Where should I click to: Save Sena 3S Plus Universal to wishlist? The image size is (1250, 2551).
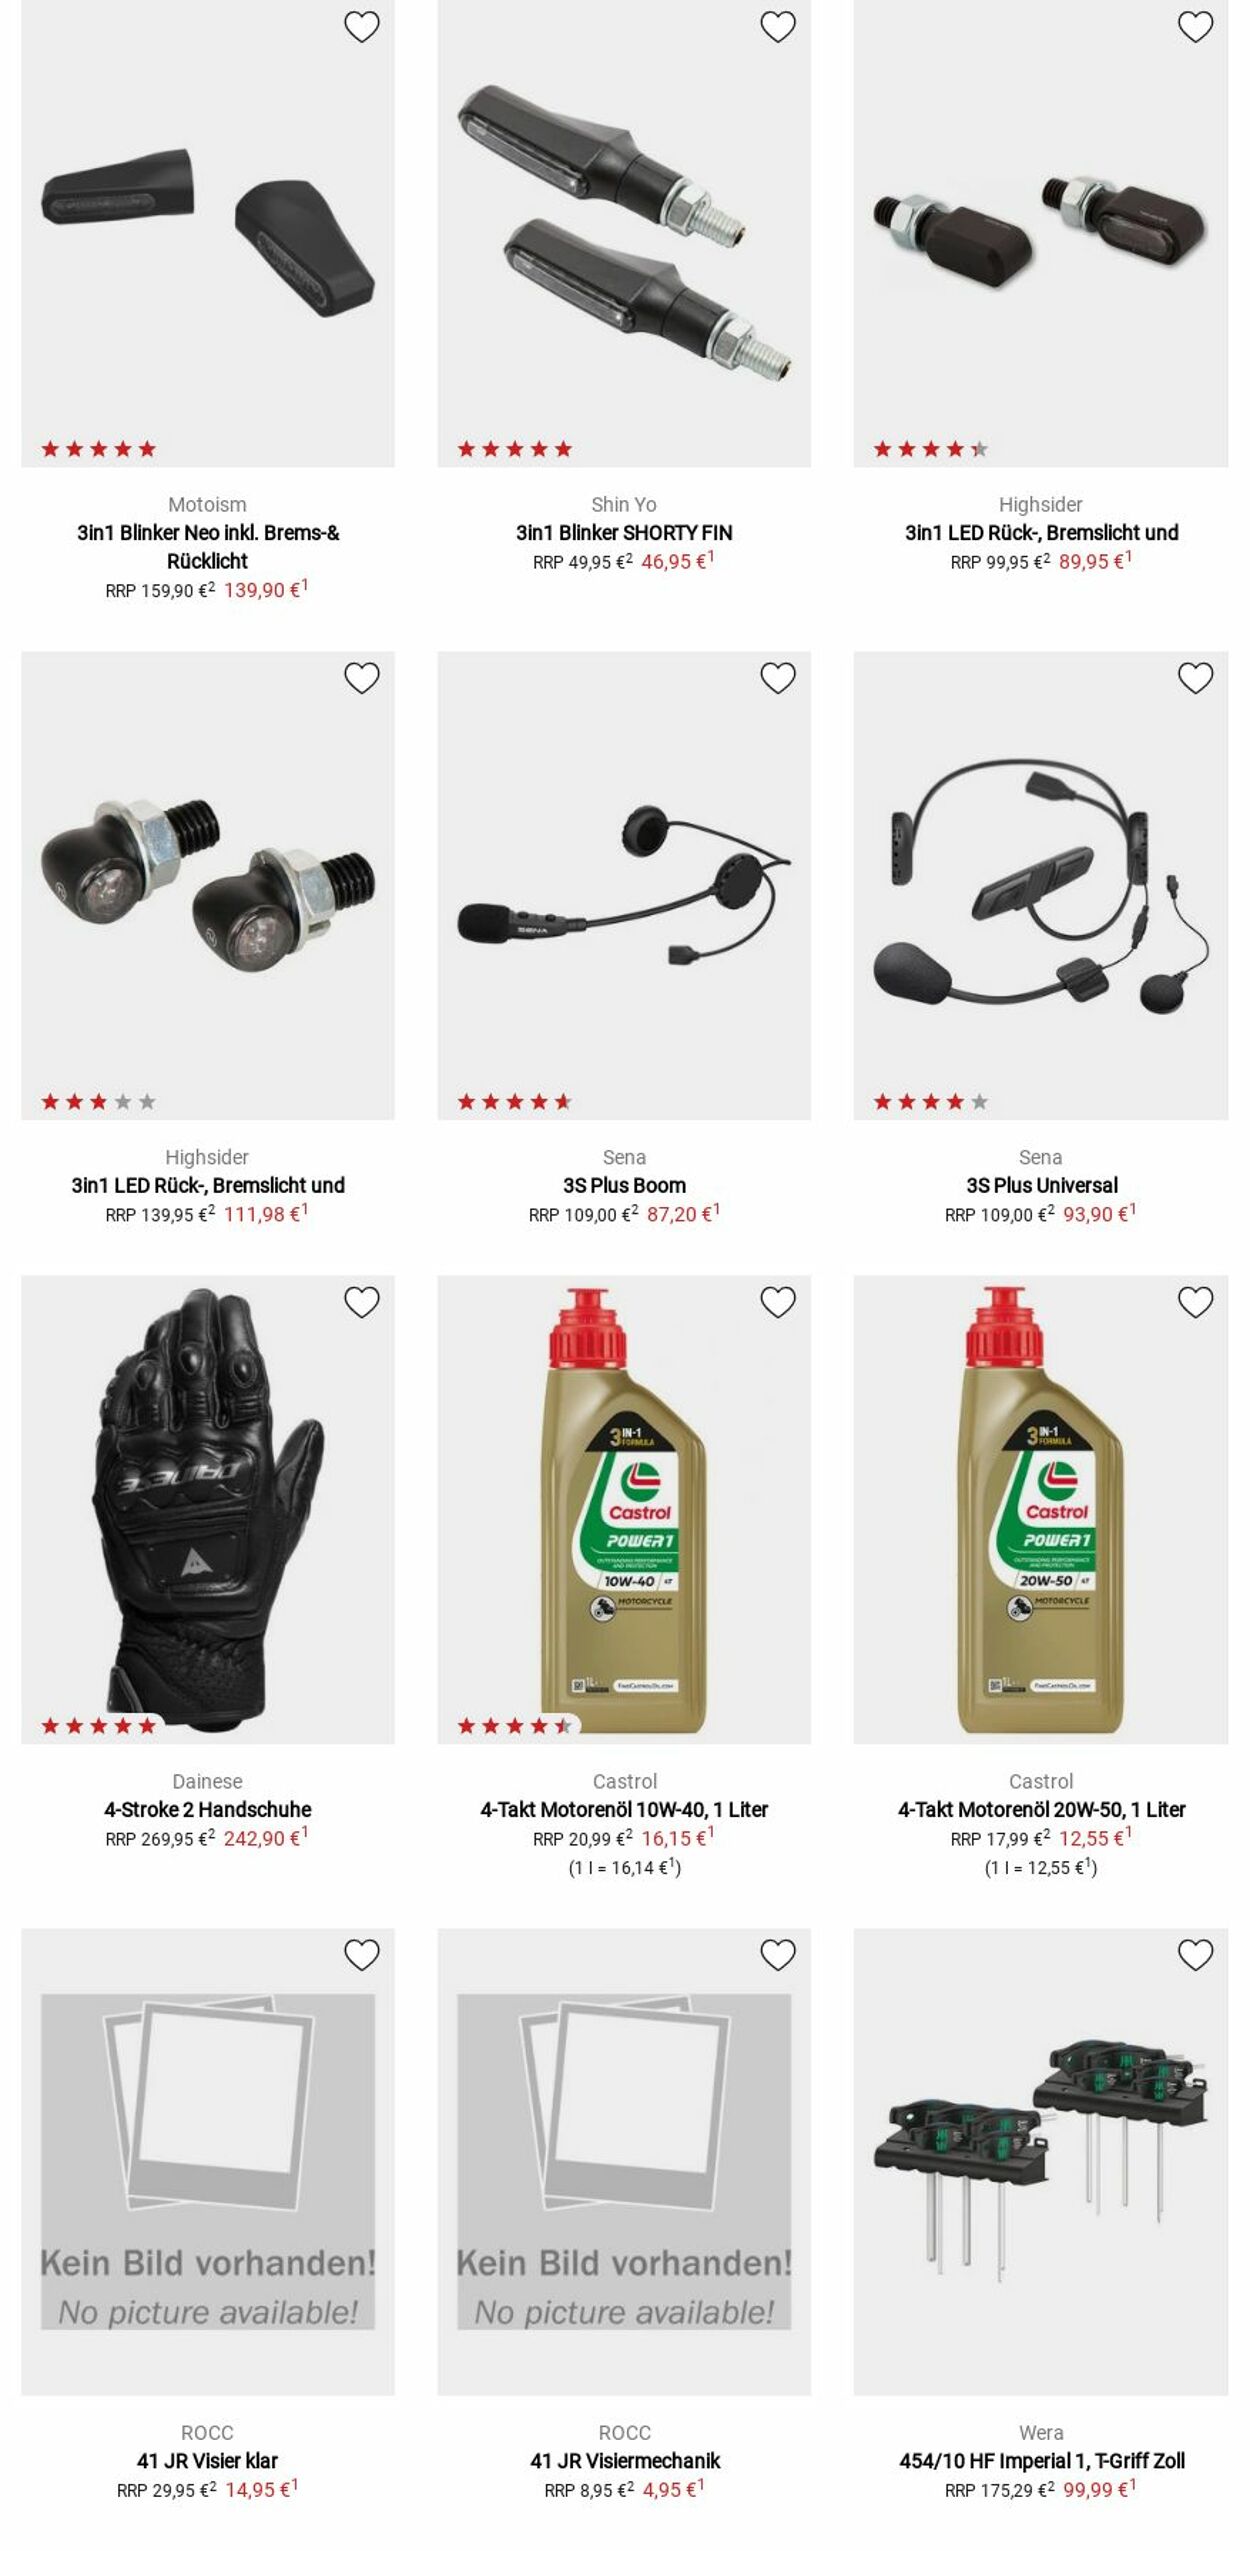(1194, 678)
